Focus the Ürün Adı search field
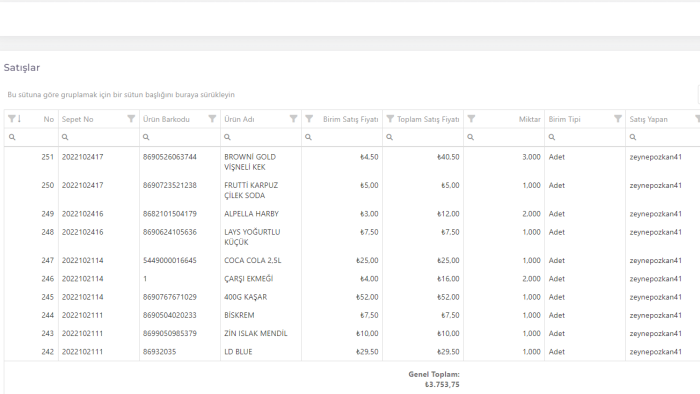The height and width of the screenshot is (394, 700). 261,137
